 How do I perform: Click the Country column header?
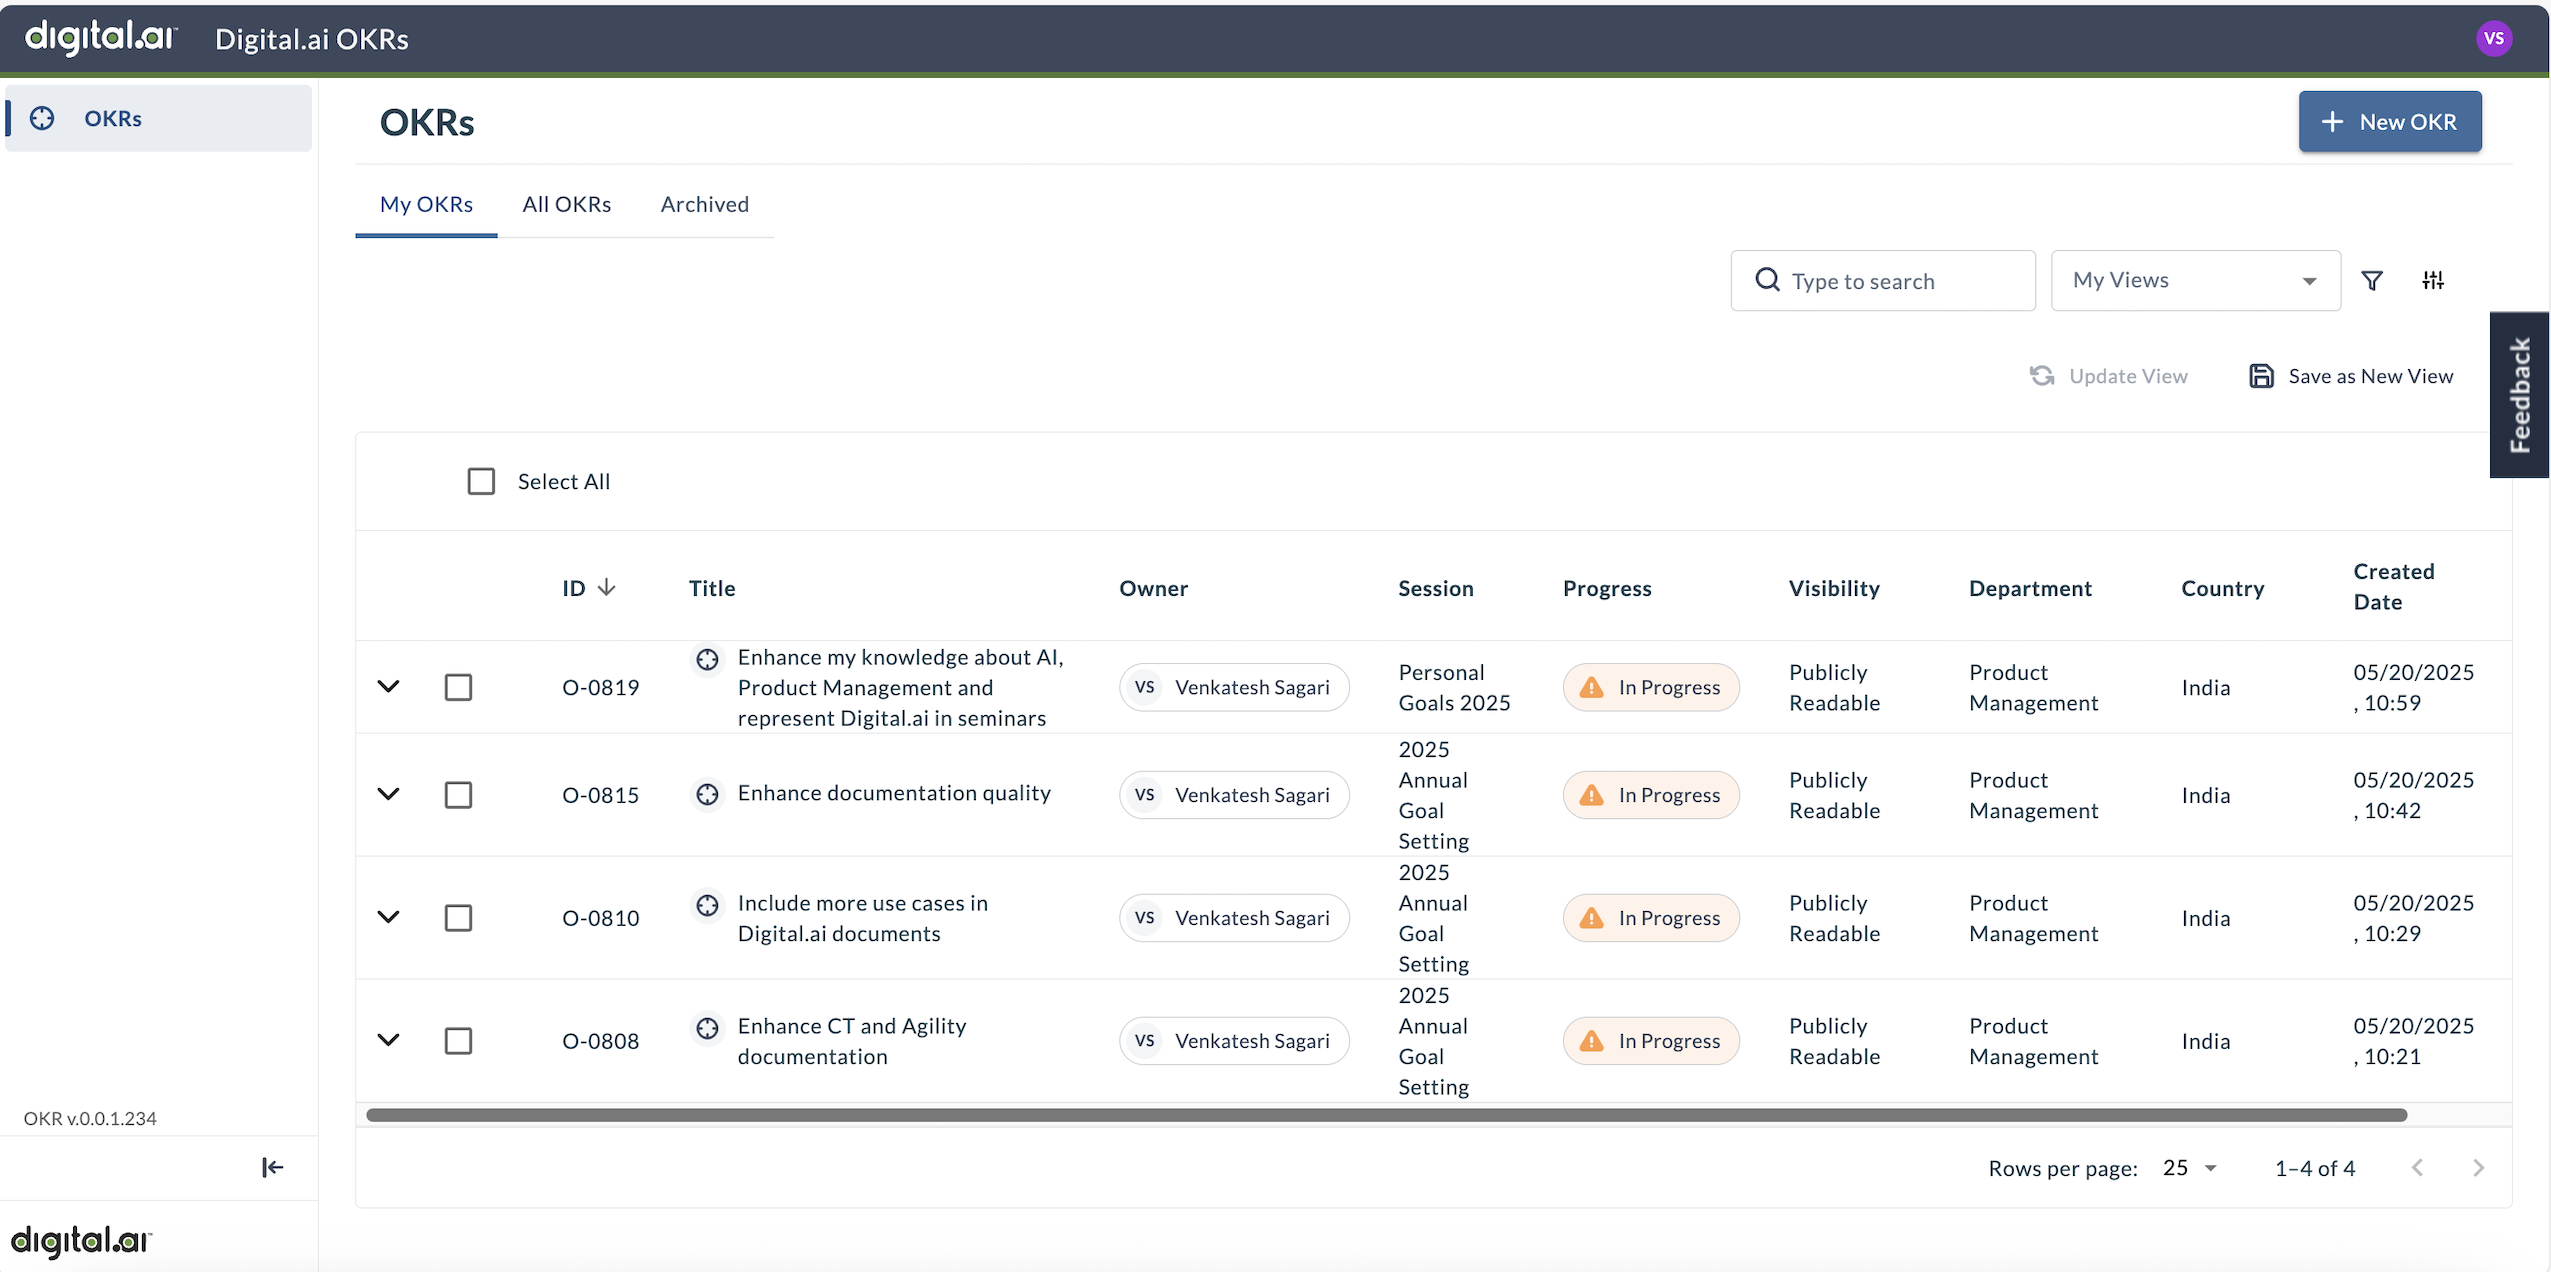[x=2222, y=589]
